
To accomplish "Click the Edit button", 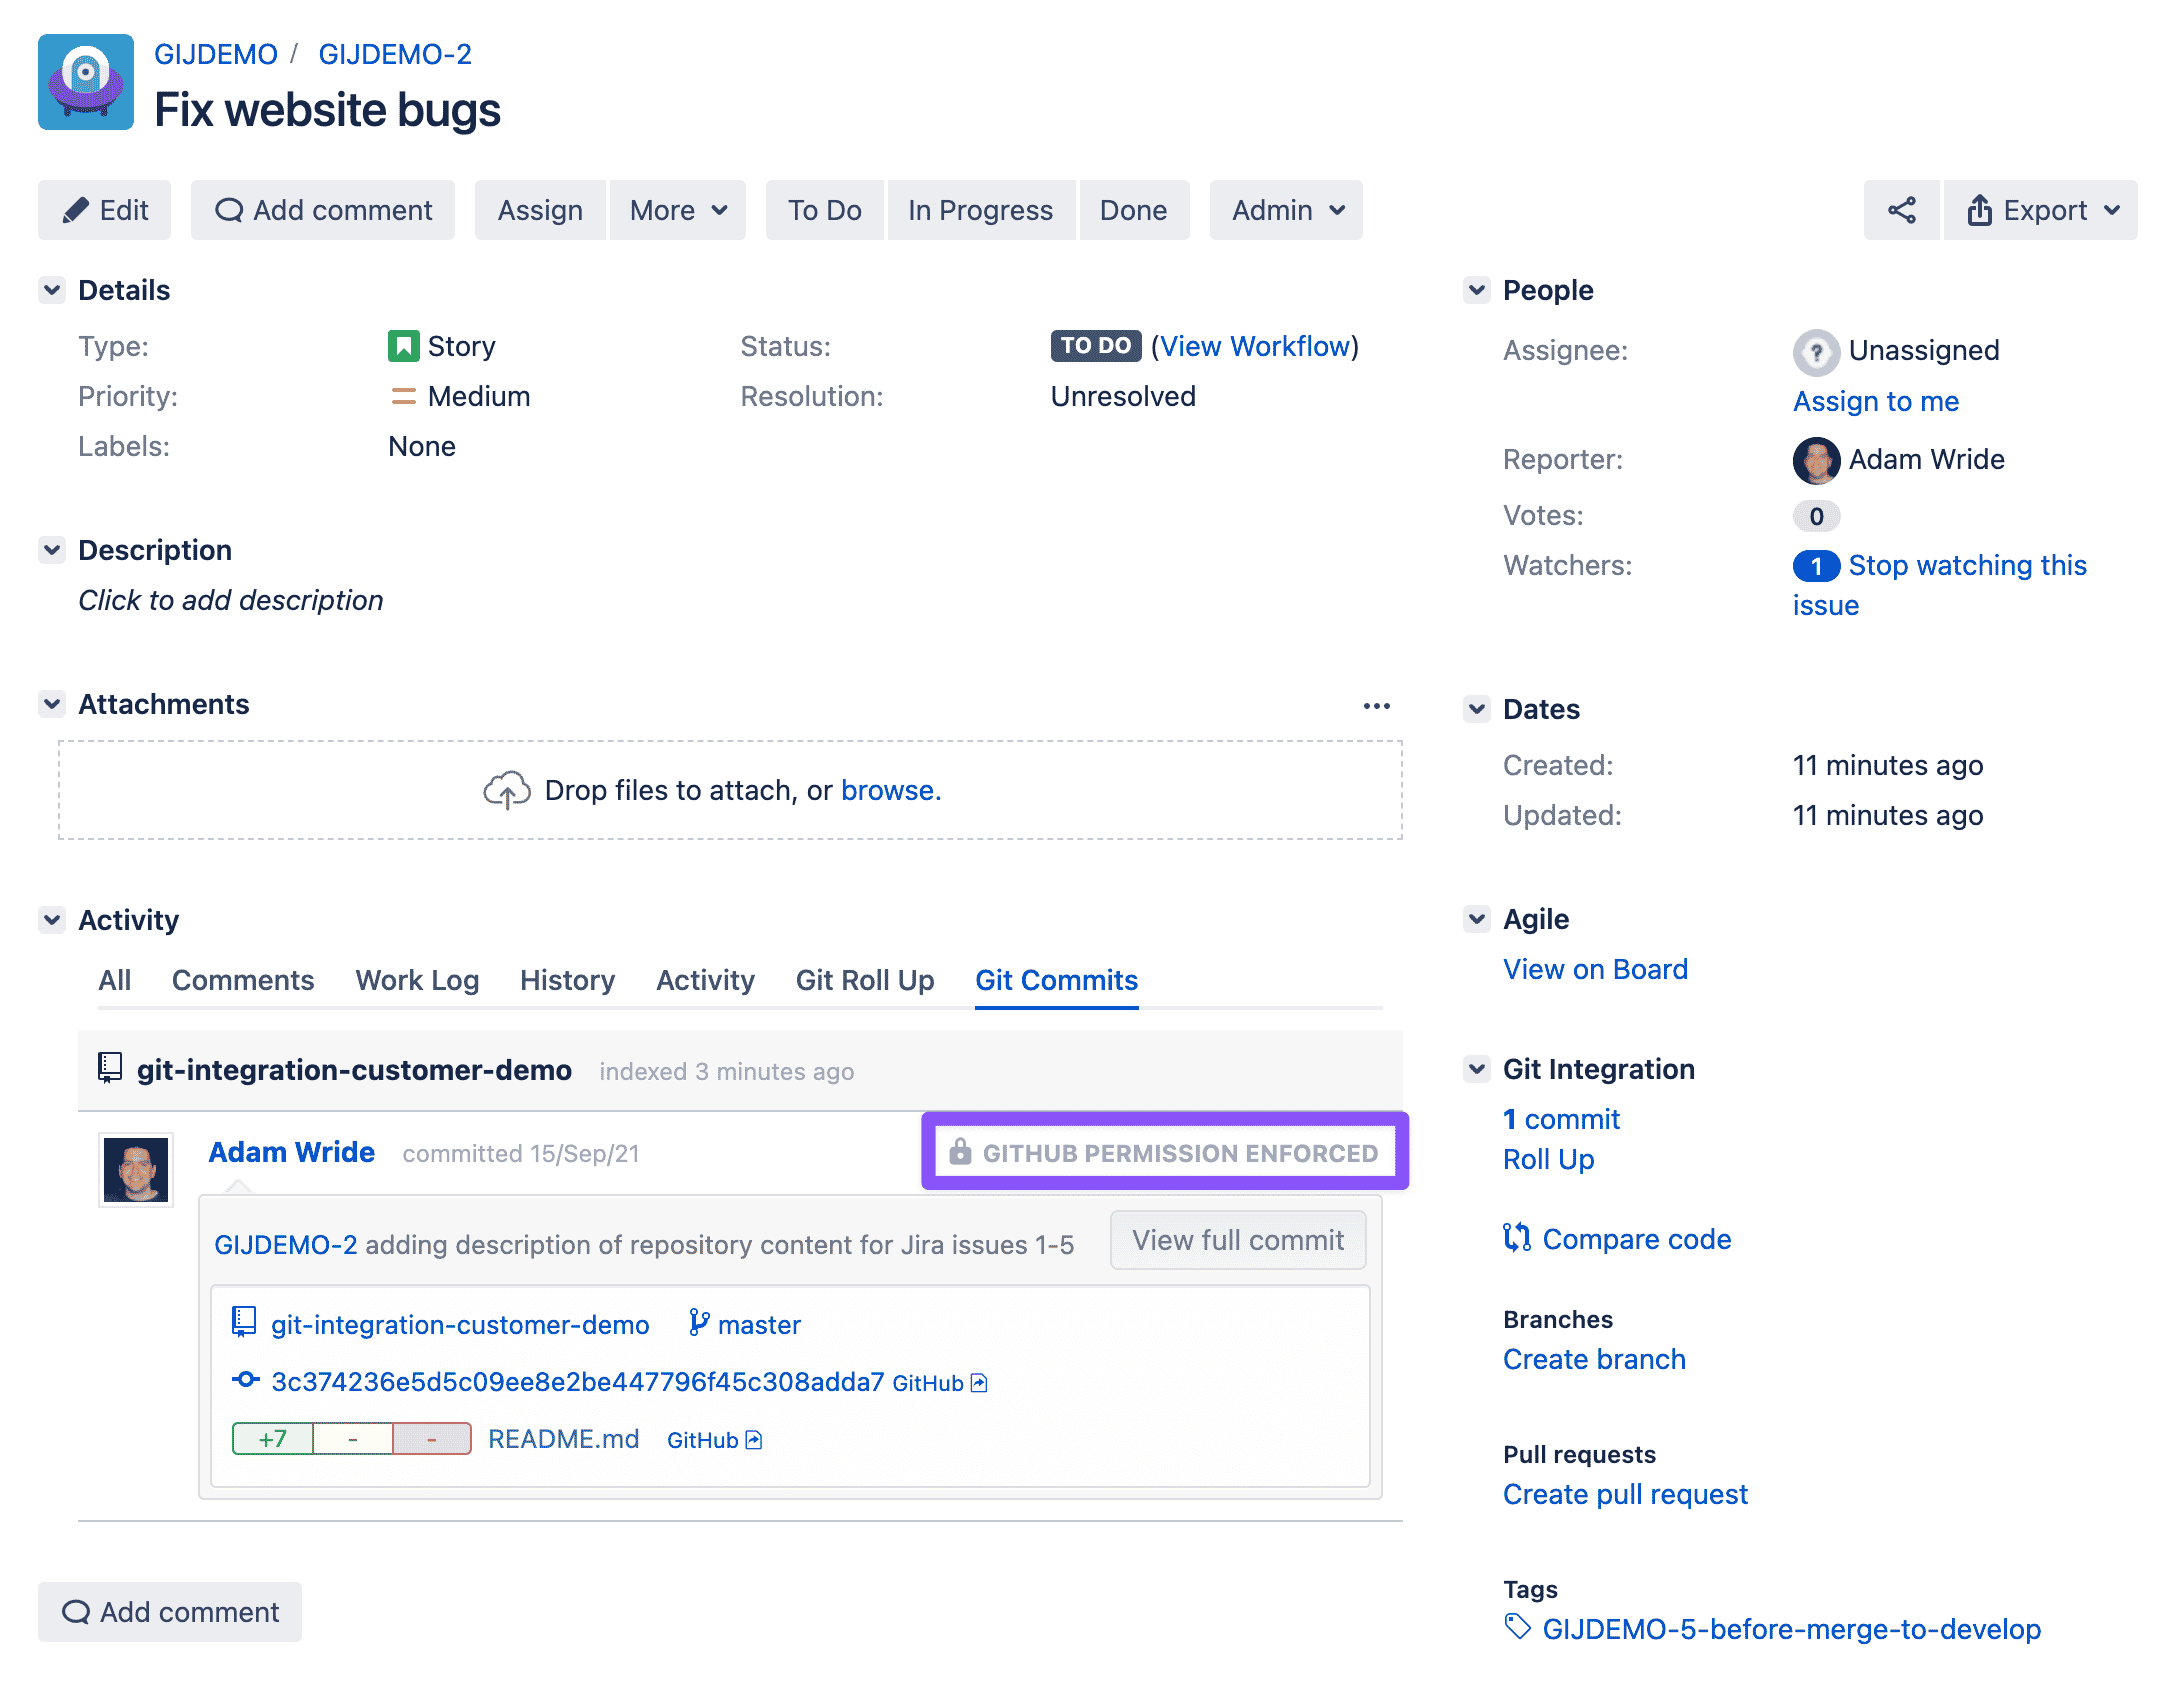I will coord(104,210).
